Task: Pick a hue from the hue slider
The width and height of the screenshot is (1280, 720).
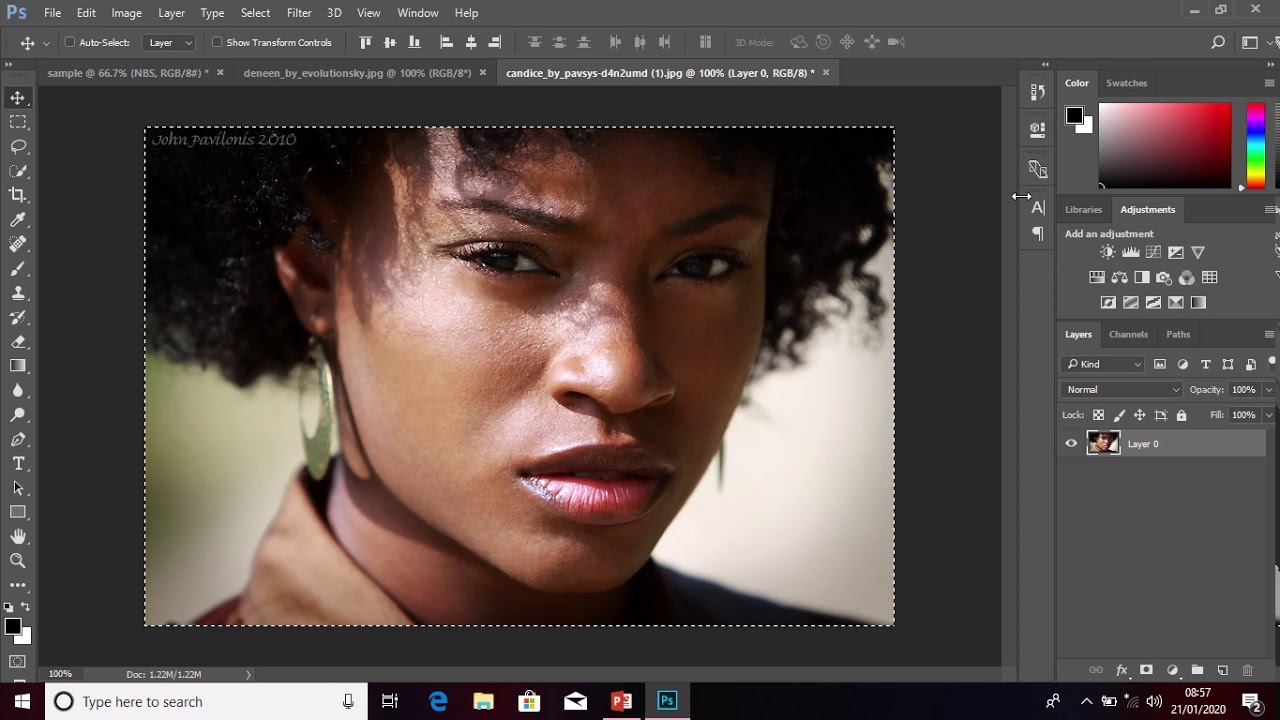Action: point(1255,146)
